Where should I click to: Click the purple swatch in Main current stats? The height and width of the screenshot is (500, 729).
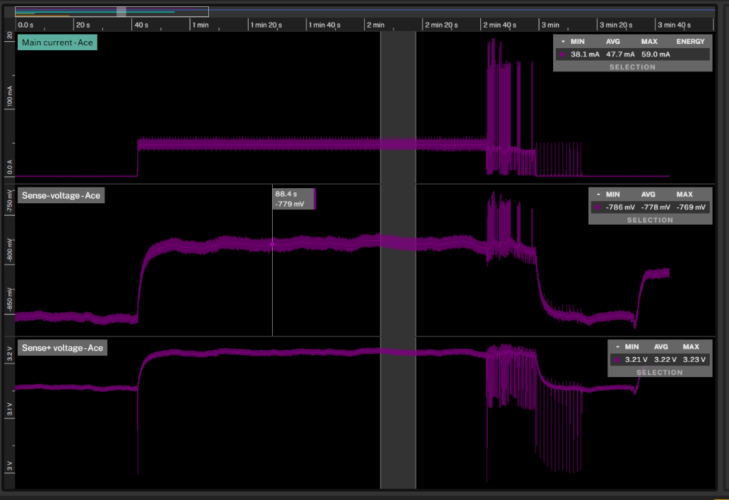[562, 54]
